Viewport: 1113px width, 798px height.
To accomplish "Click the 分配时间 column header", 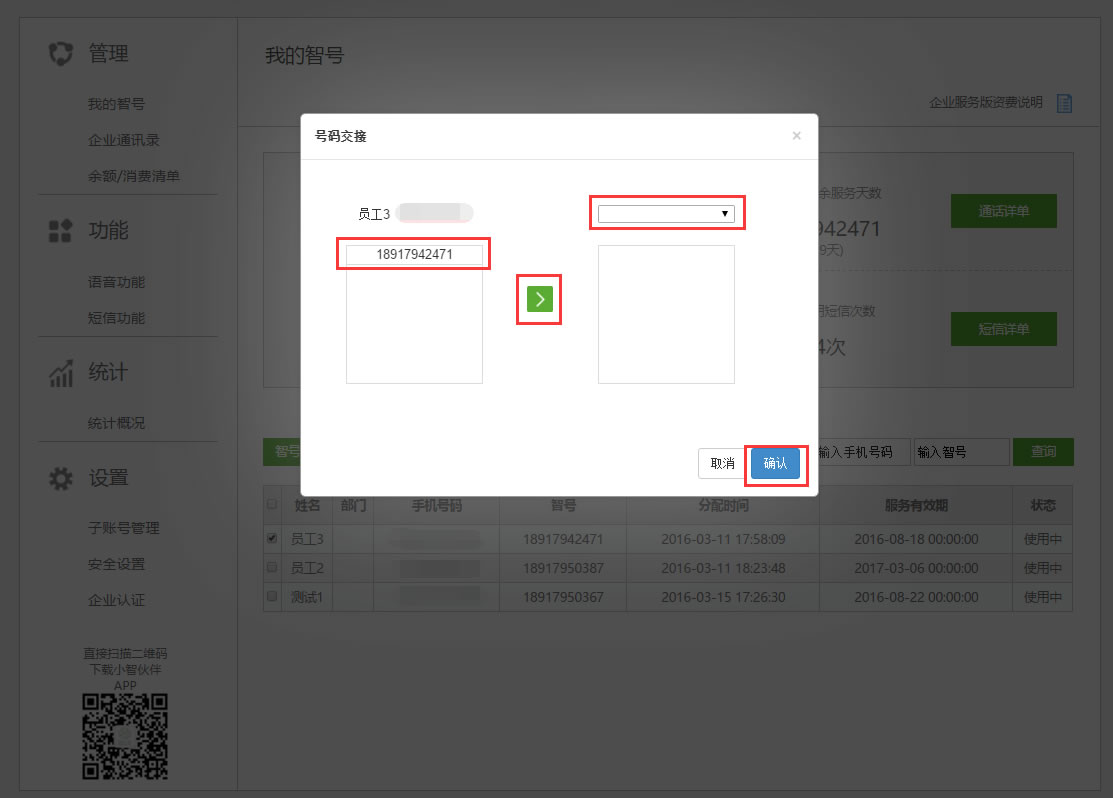I will [x=723, y=505].
